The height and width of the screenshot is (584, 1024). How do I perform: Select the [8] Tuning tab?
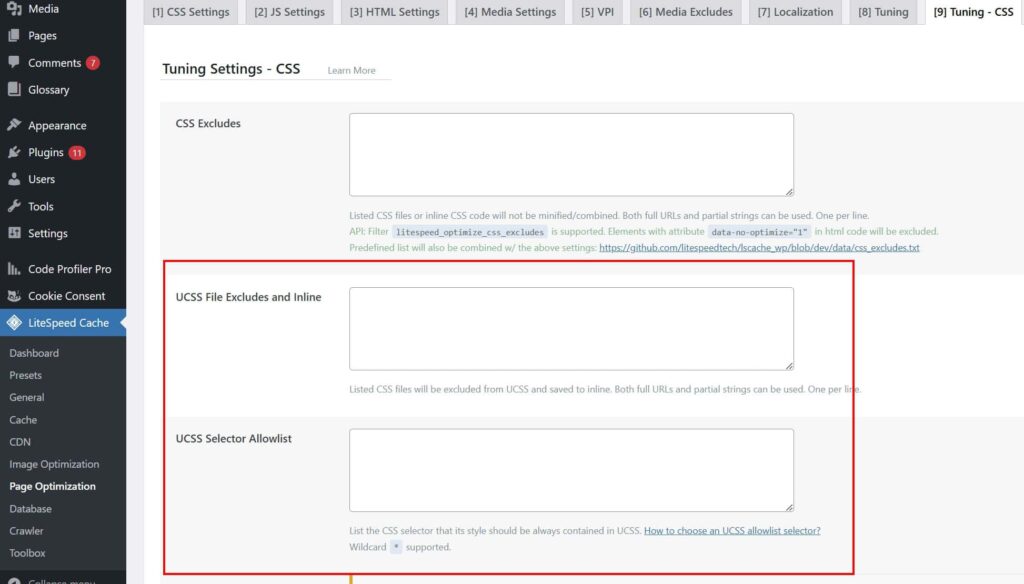click(x=883, y=12)
